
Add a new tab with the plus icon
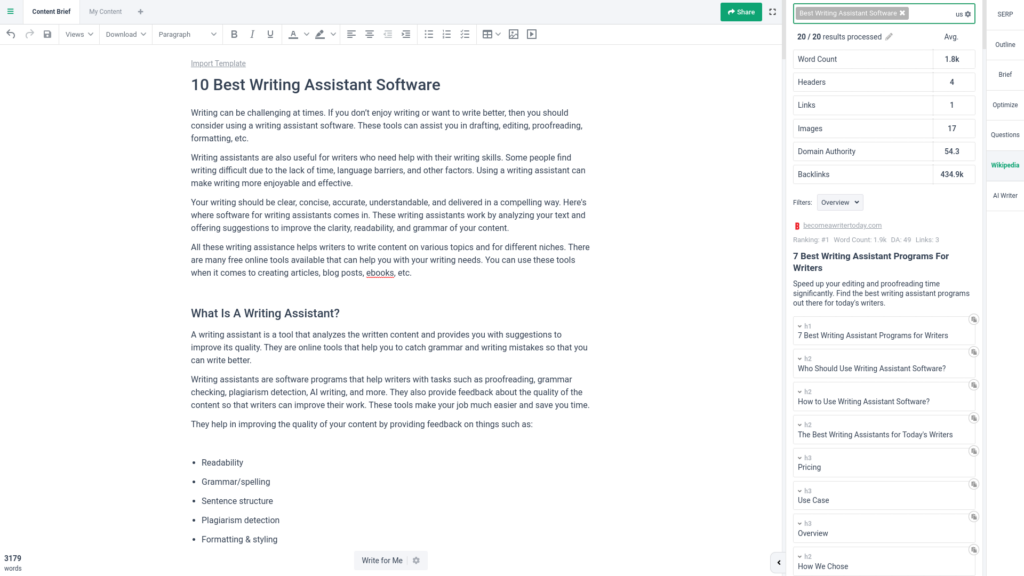coord(140,12)
